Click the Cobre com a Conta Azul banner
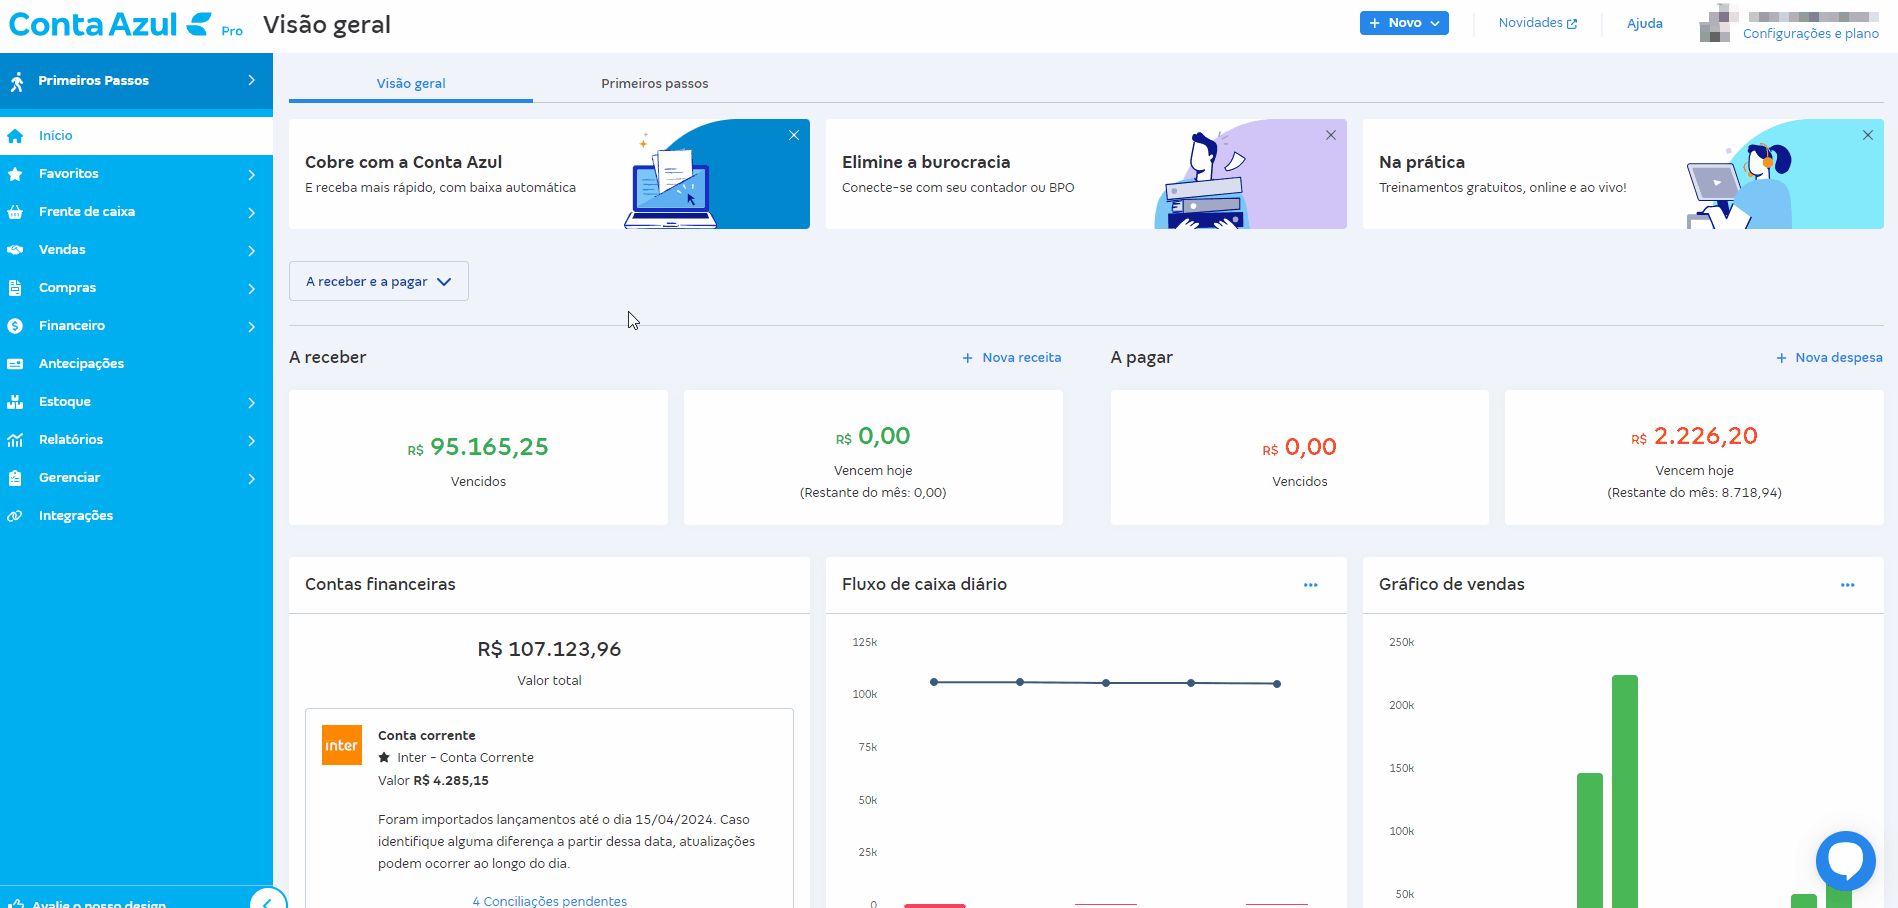This screenshot has height=908, width=1898. [x=549, y=174]
